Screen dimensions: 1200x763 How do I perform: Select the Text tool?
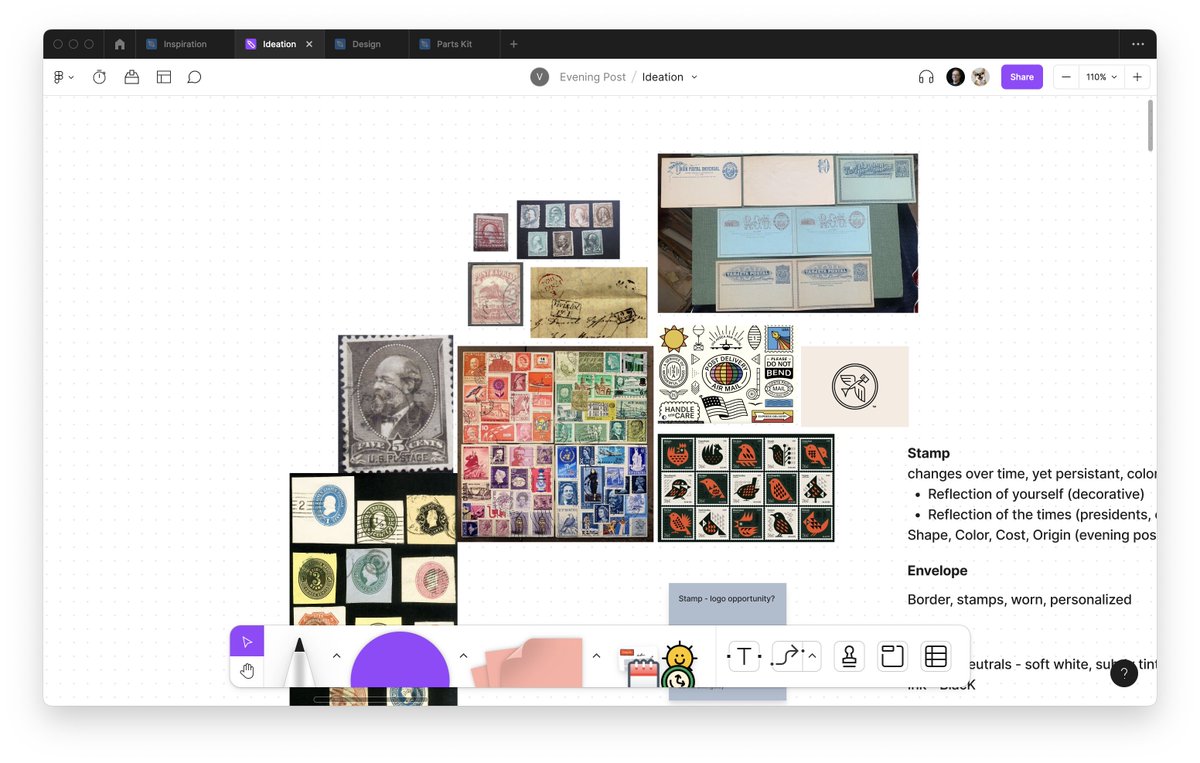tap(744, 656)
